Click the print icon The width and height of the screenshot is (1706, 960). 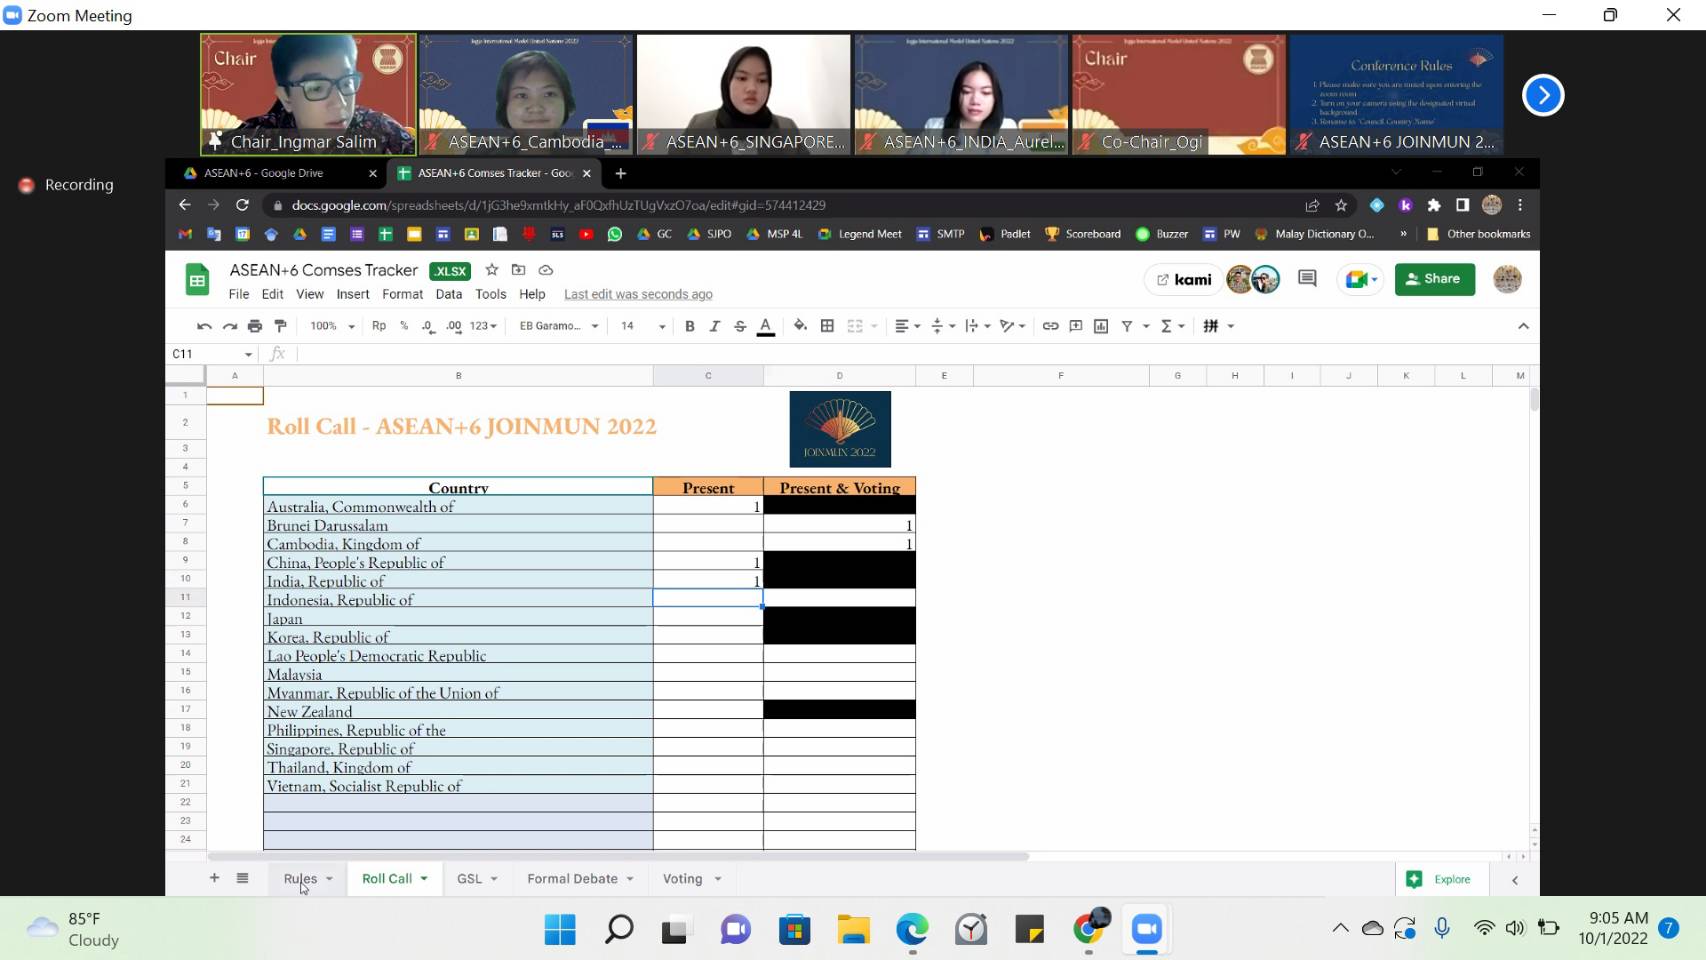(x=255, y=326)
